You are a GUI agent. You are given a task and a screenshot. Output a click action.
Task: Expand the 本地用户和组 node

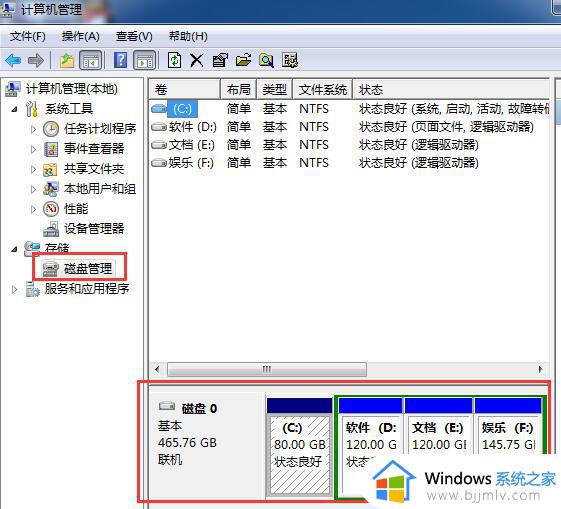[x=33, y=189]
